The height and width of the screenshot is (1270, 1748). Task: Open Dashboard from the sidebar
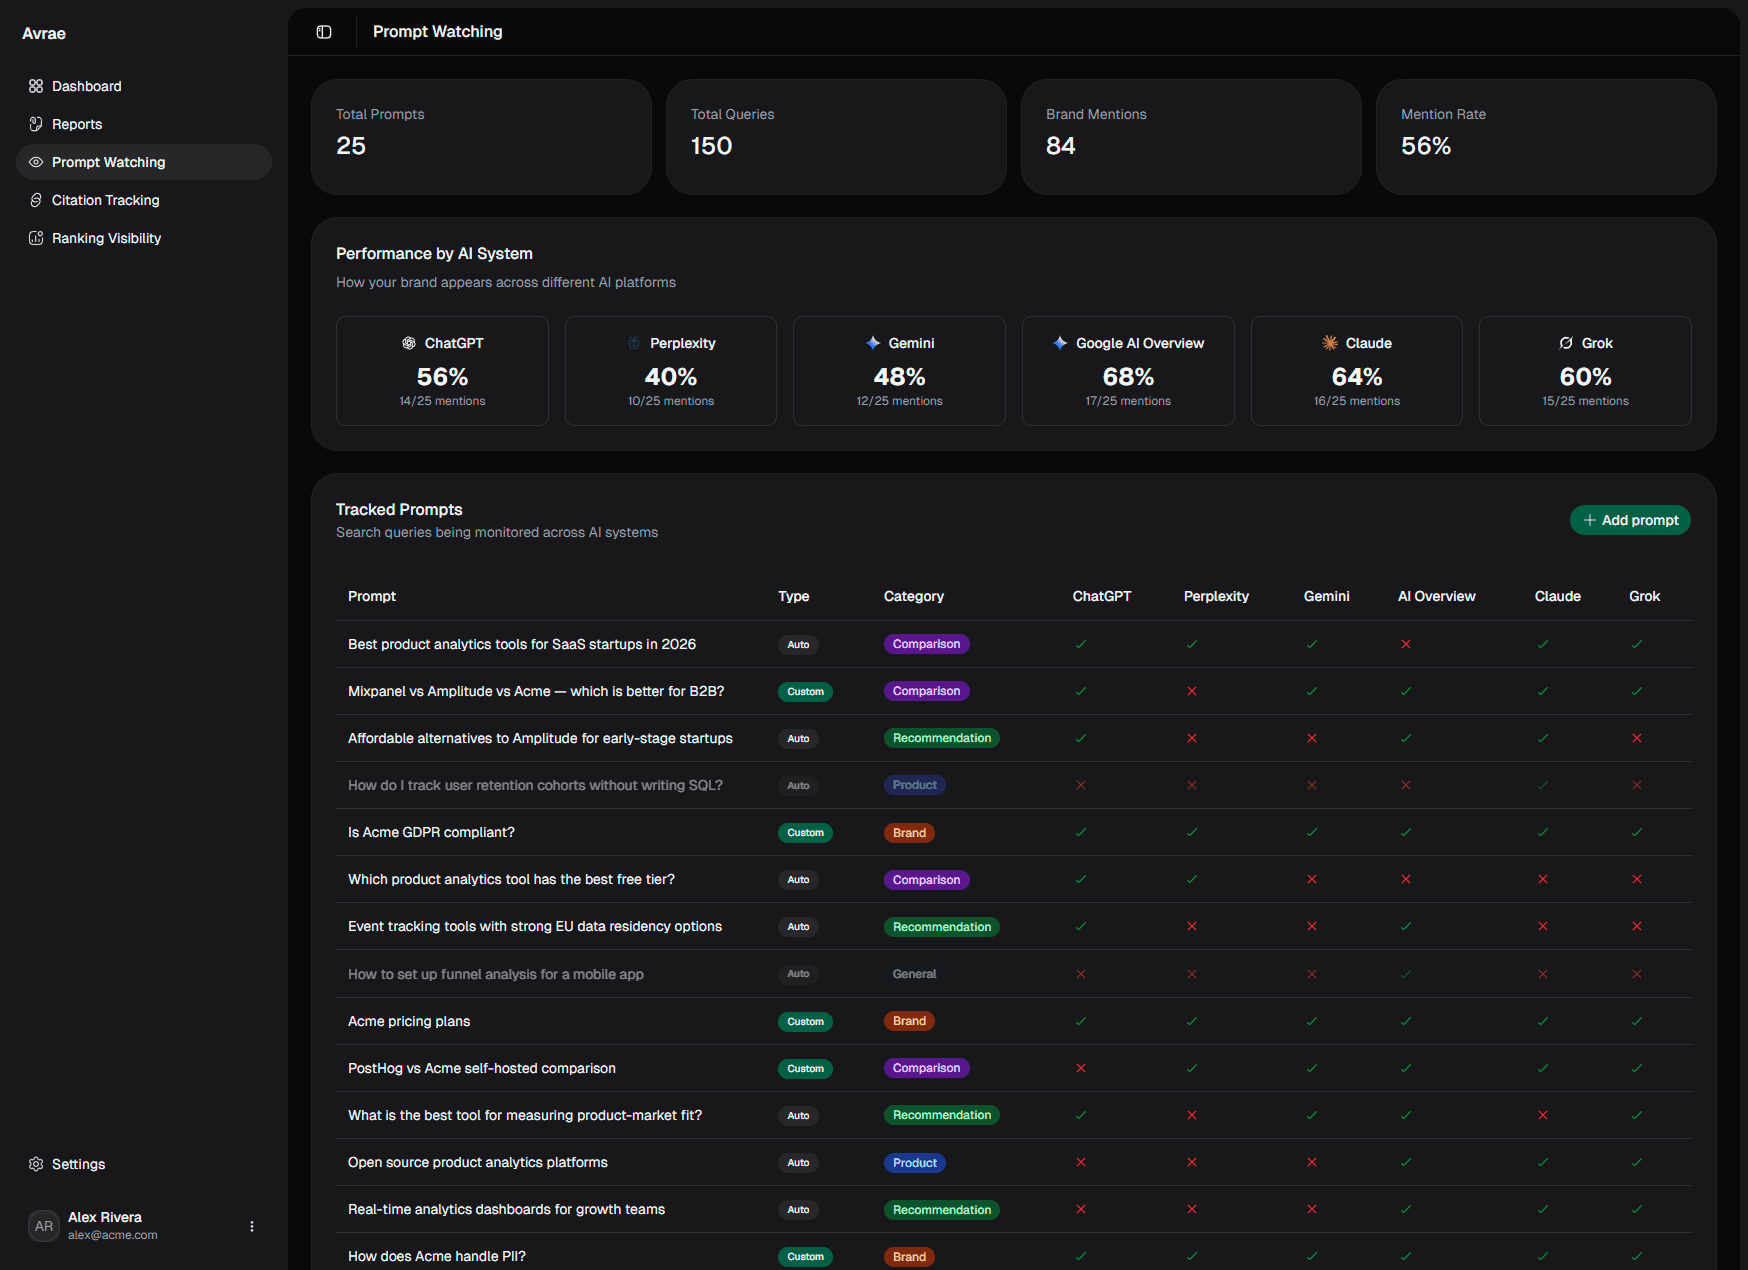[144, 86]
